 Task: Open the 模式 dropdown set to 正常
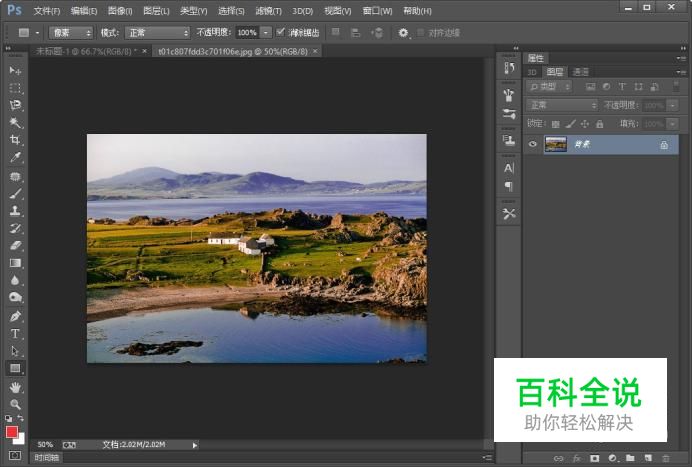click(x=157, y=32)
